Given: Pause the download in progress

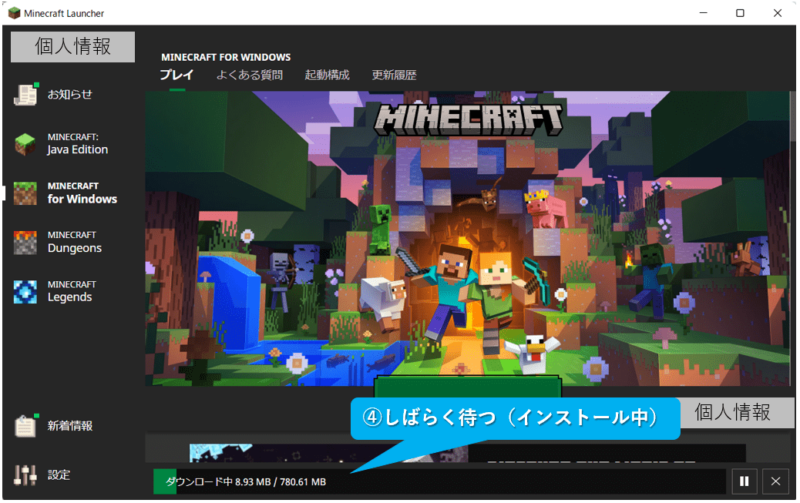Looking at the screenshot, I should tap(744, 482).
